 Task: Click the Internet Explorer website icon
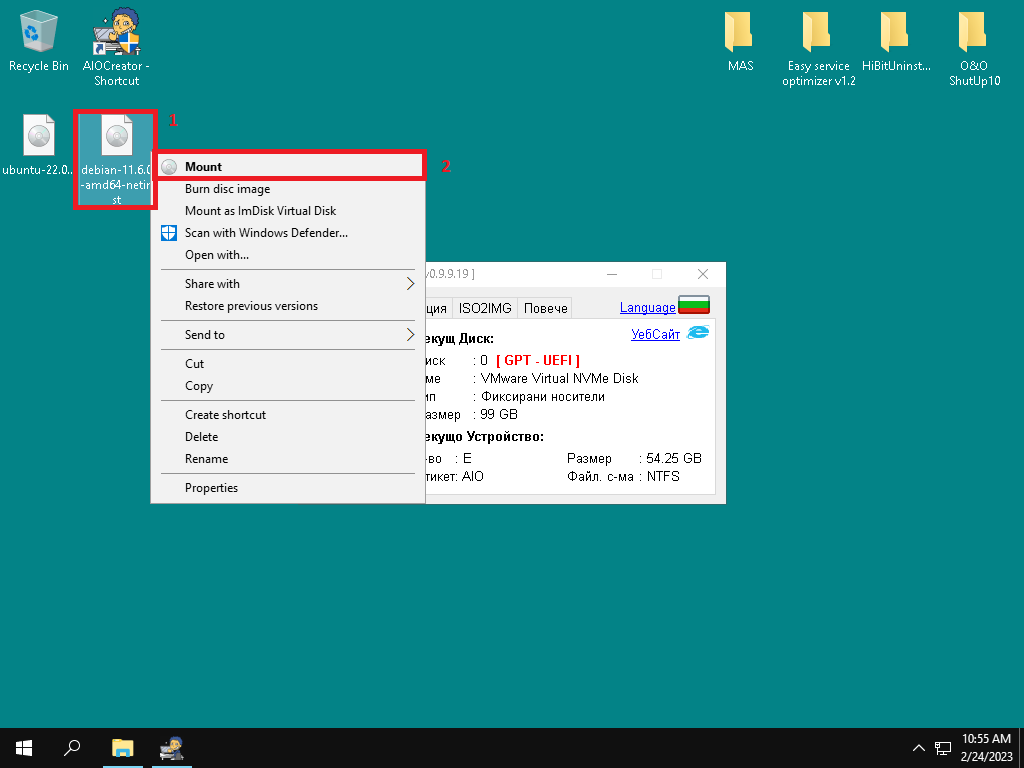pyautogui.click(x=698, y=333)
